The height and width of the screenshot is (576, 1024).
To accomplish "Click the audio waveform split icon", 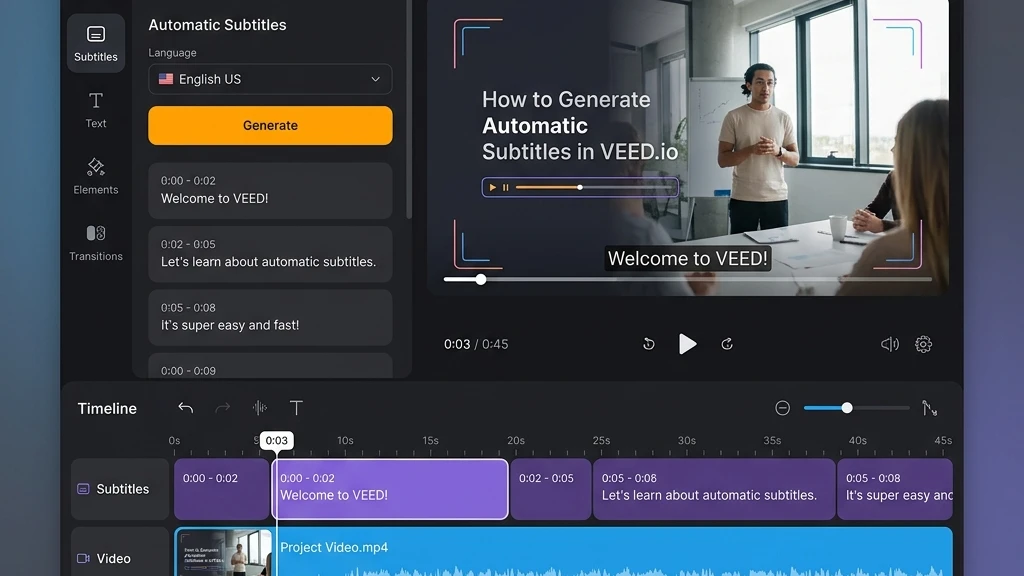I will coord(260,408).
